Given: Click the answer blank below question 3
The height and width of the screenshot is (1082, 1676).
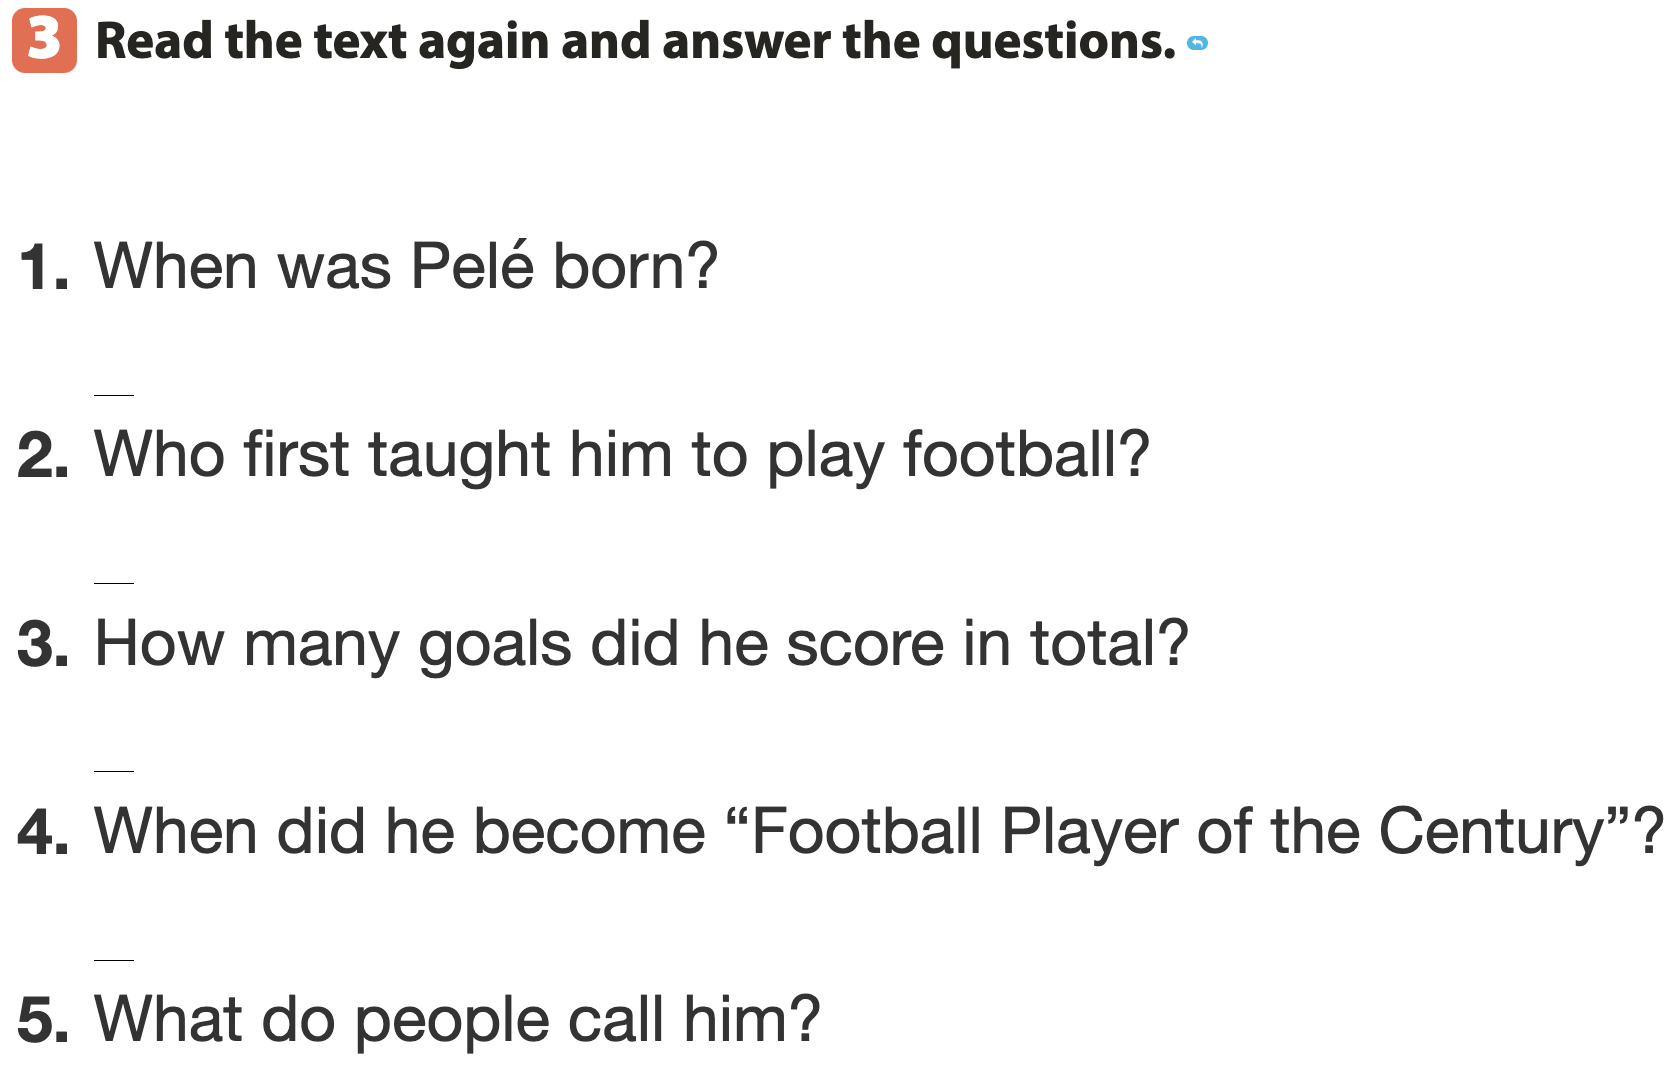Looking at the screenshot, I should pos(114,770).
